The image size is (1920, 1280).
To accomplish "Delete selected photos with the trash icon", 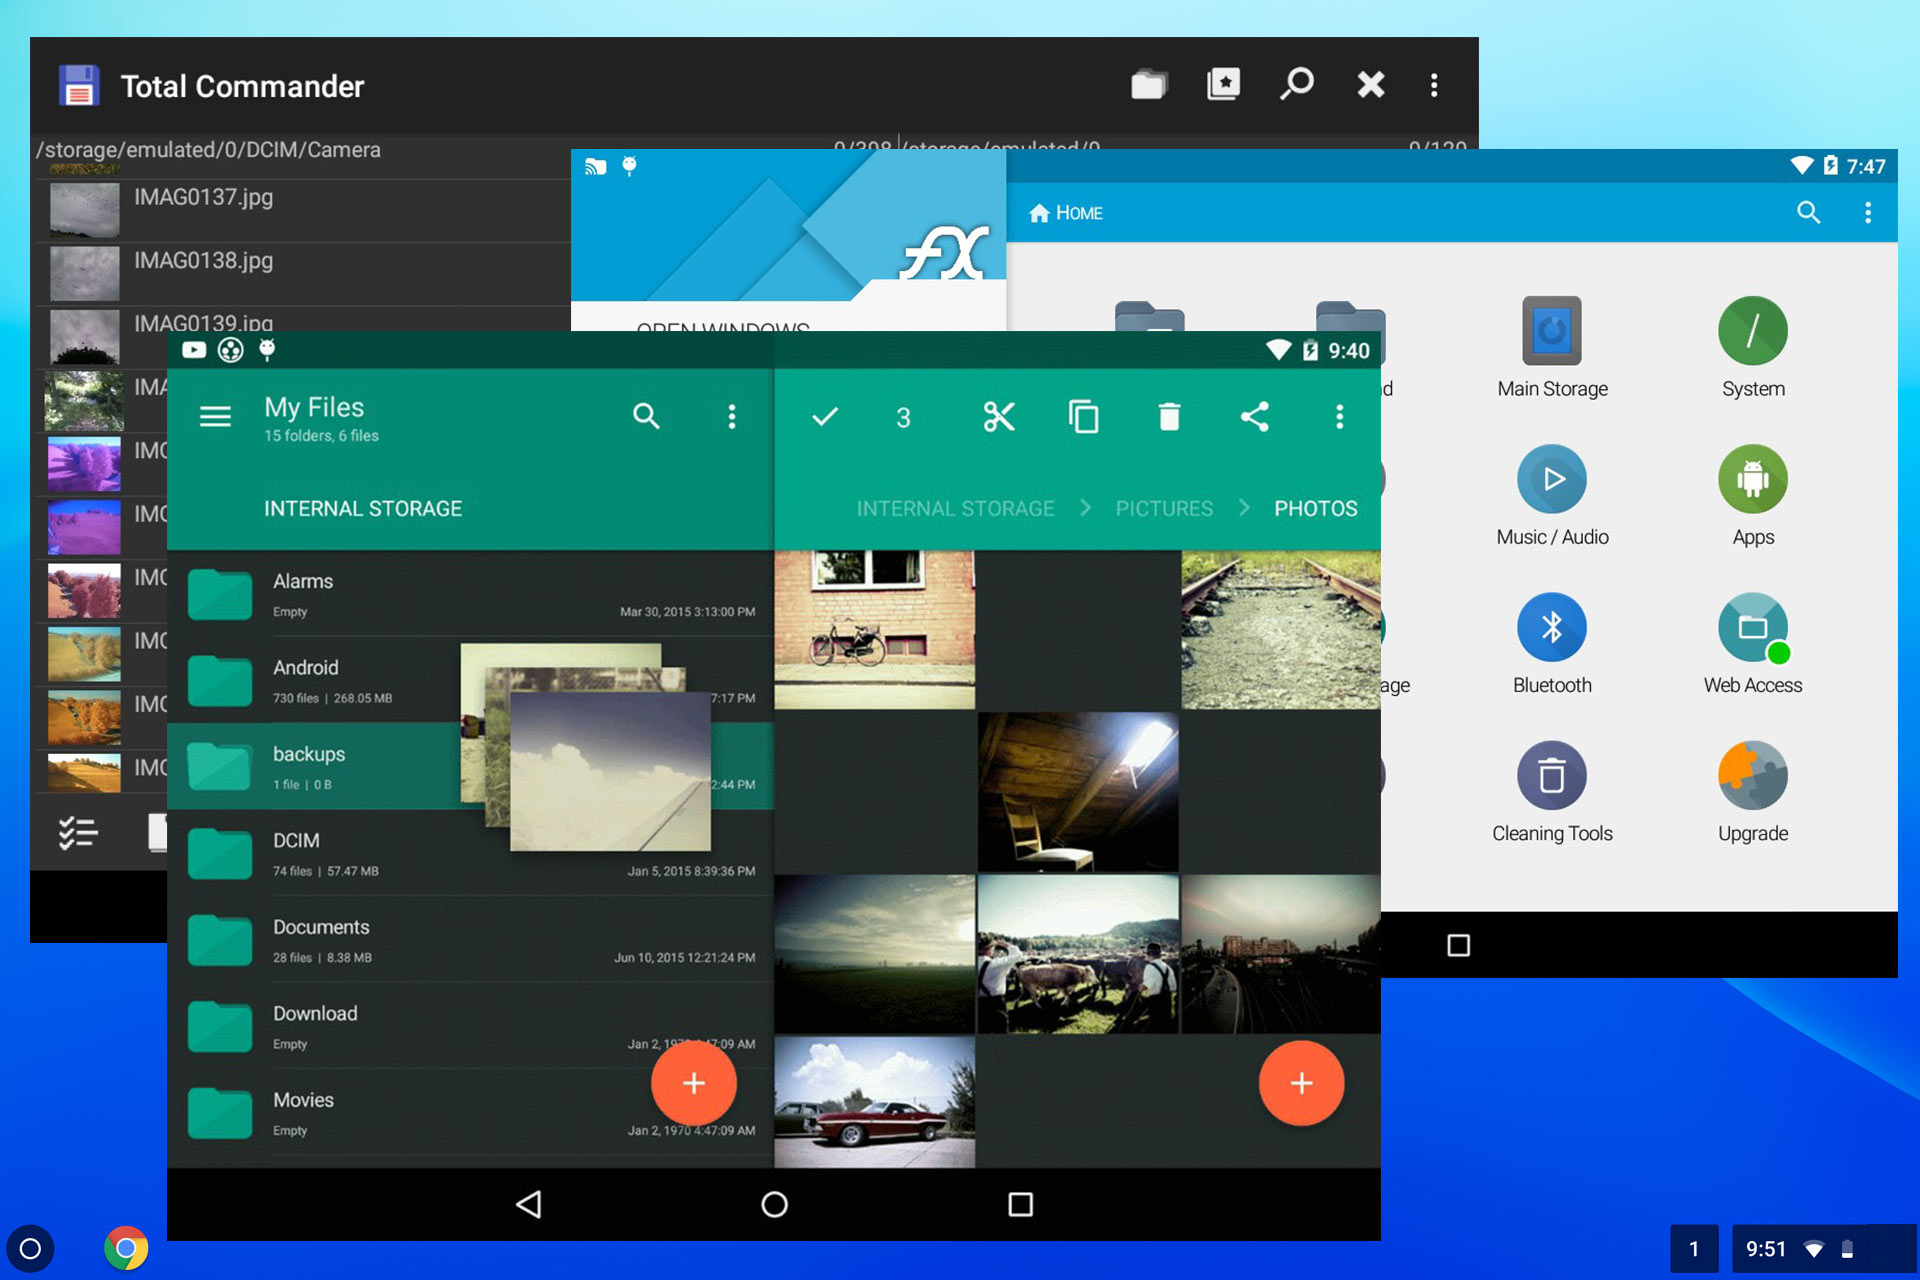I will click(x=1170, y=417).
